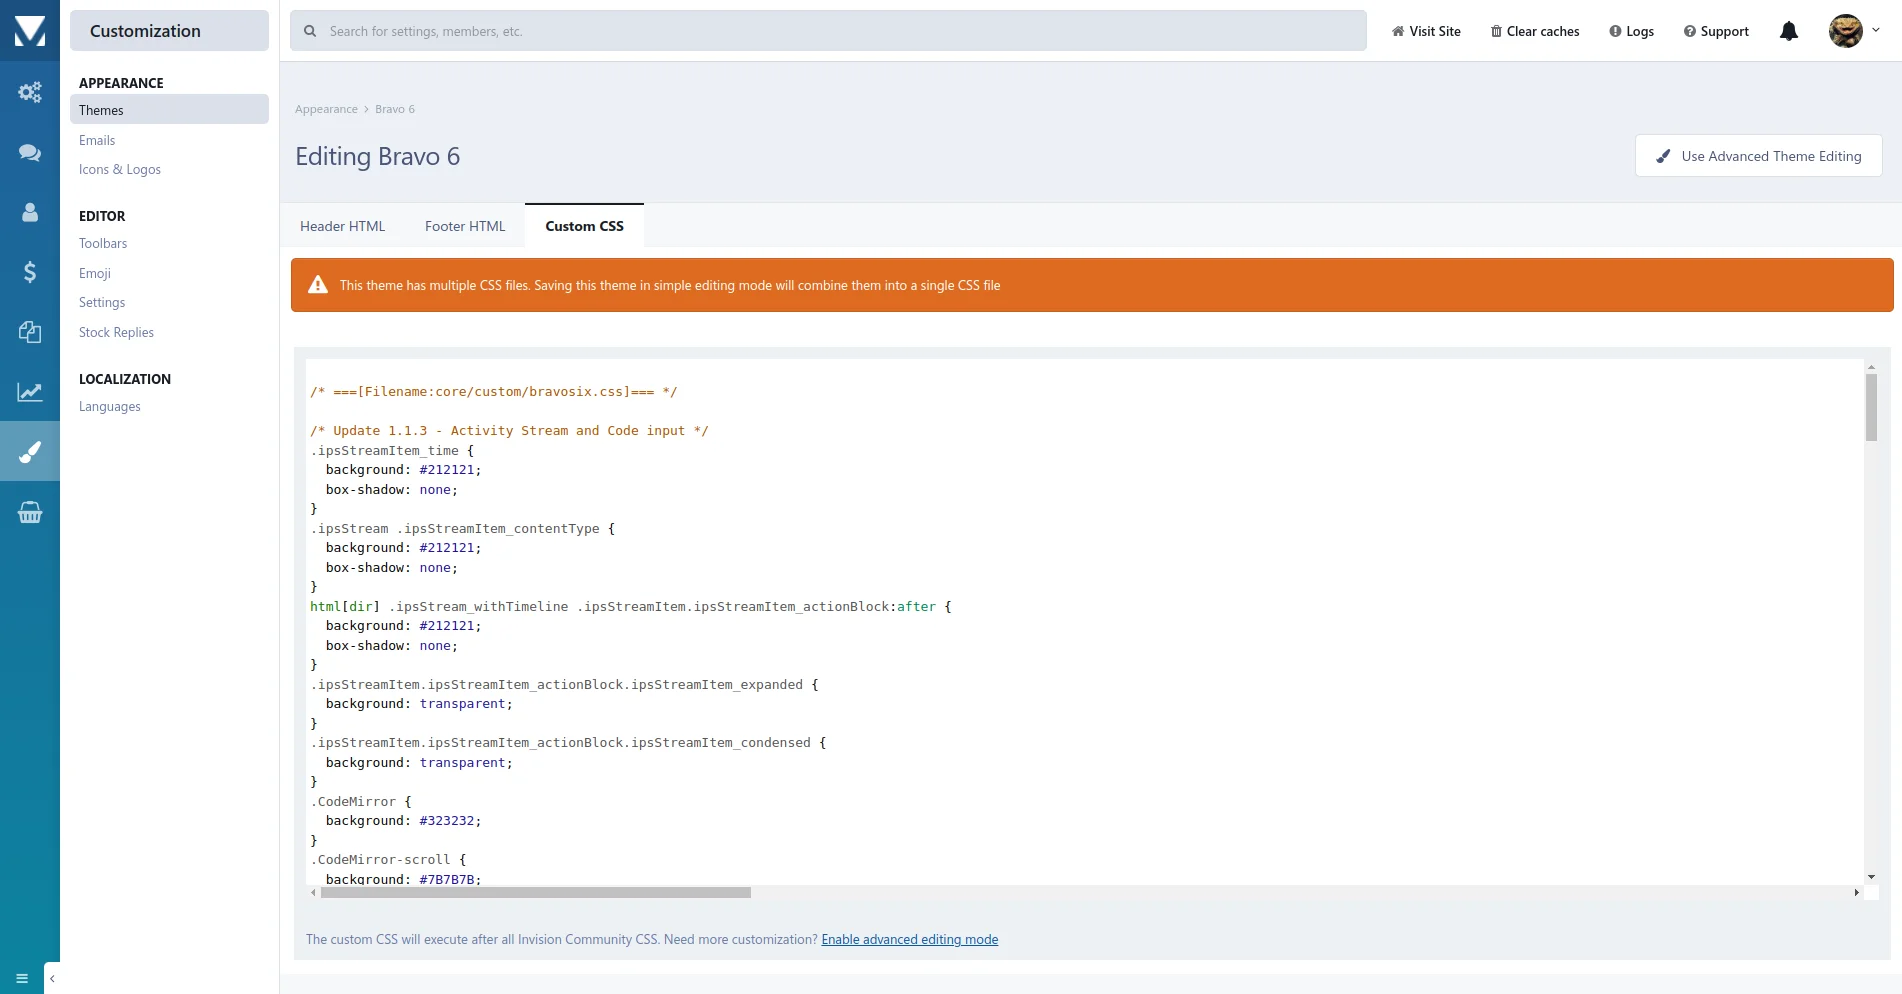The height and width of the screenshot is (994, 1902).
Task: Open Emoji under the Editor section
Action: [95, 273]
